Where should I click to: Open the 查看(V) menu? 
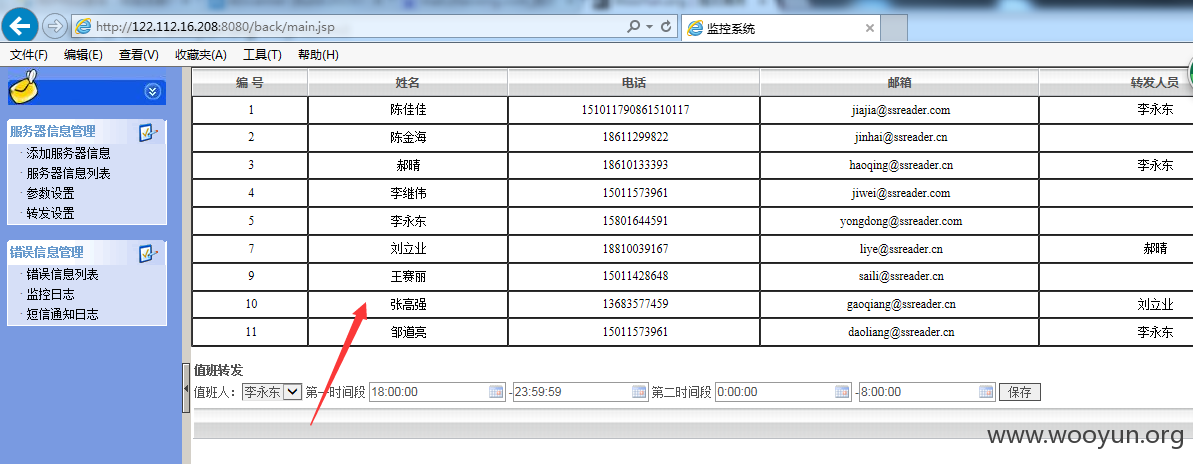pos(138,55)
